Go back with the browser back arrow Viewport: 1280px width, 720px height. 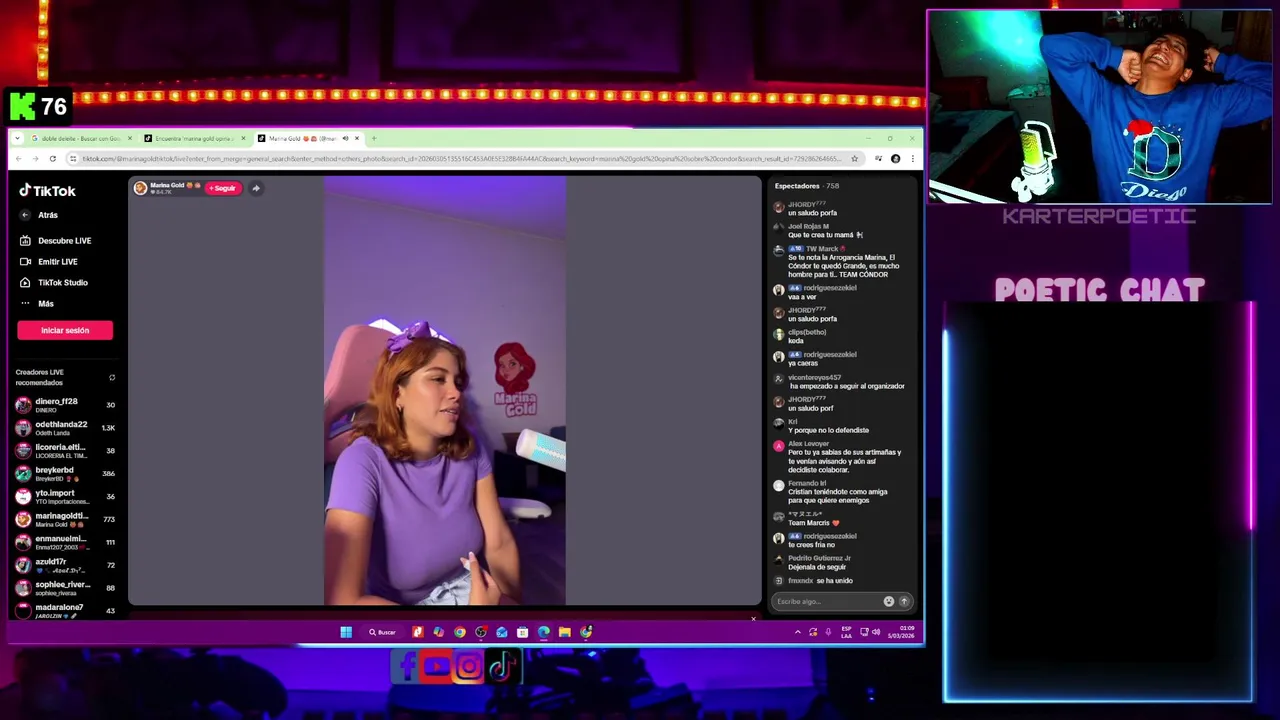click(x=17, y=159)
